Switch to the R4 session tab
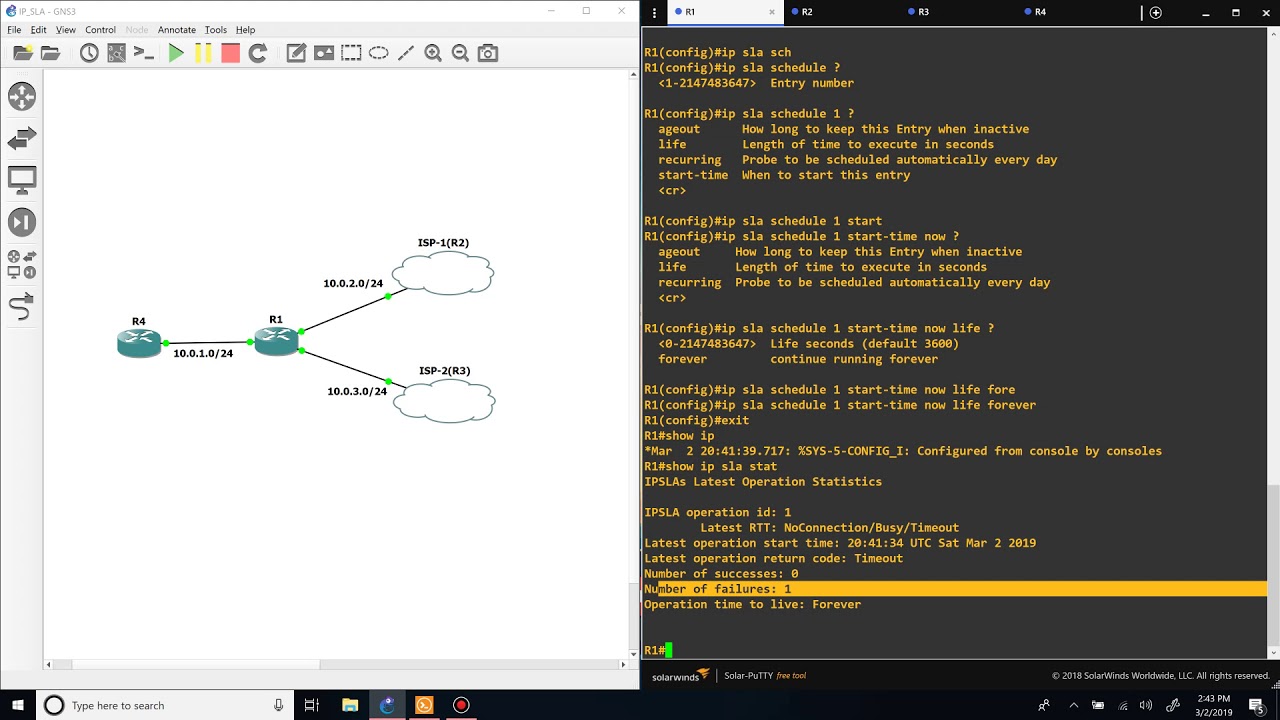The image size is (1280, 720). [x=1073, y=12]
